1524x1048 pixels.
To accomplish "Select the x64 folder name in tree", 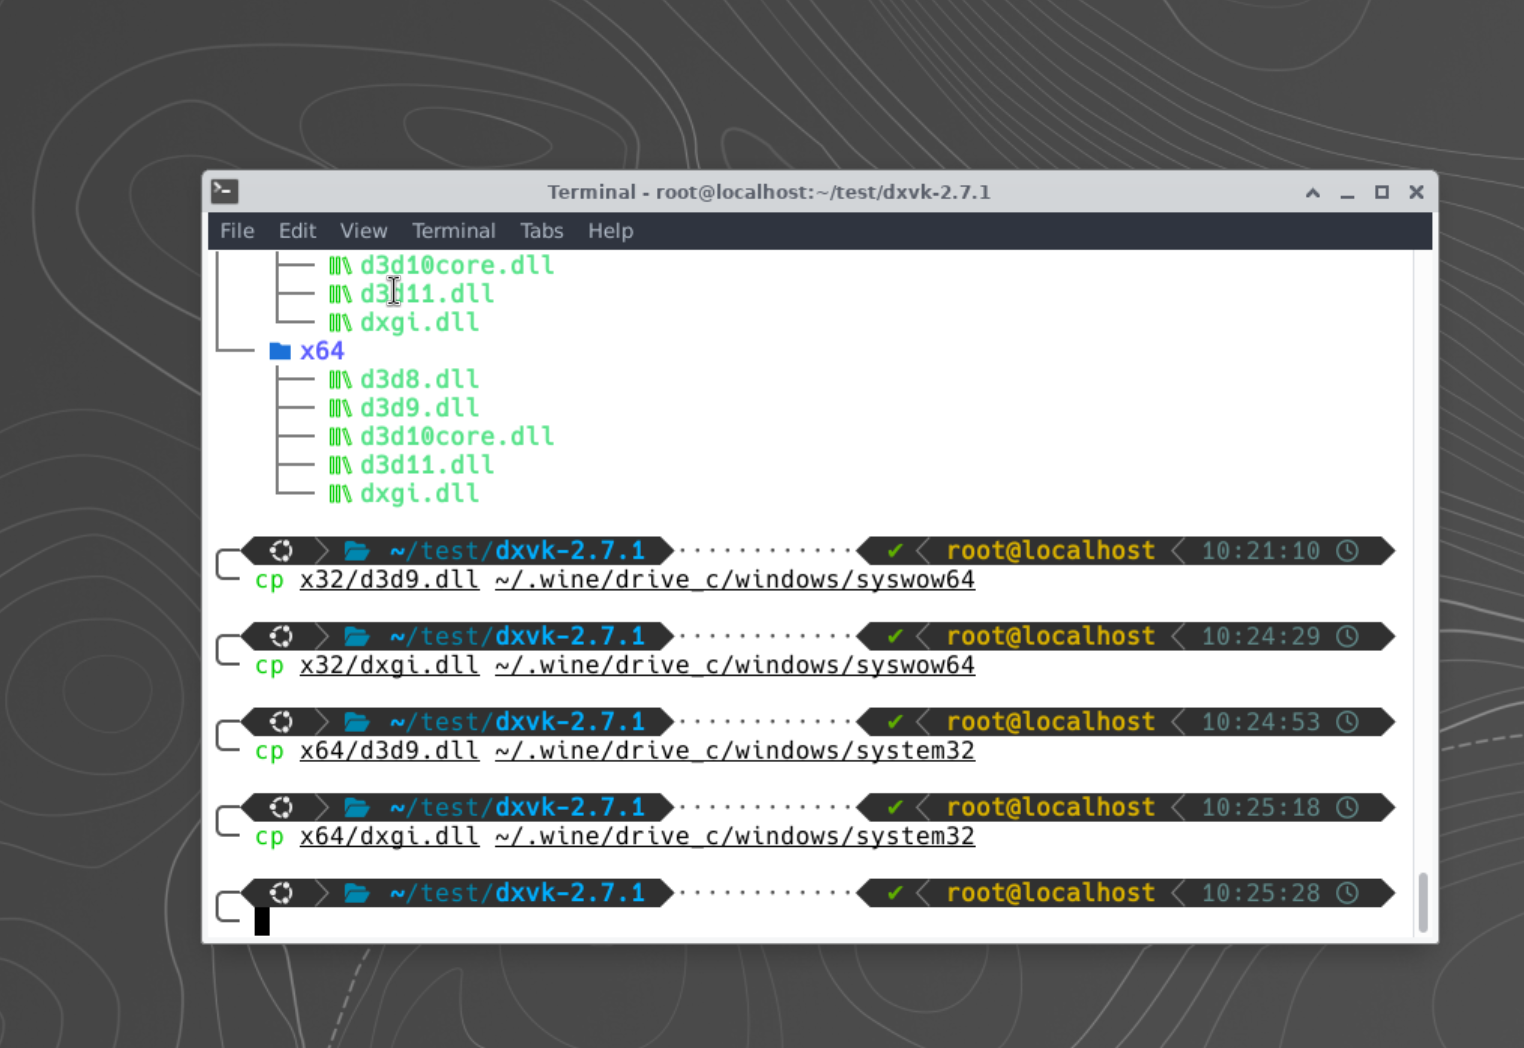I will (322, 351).
